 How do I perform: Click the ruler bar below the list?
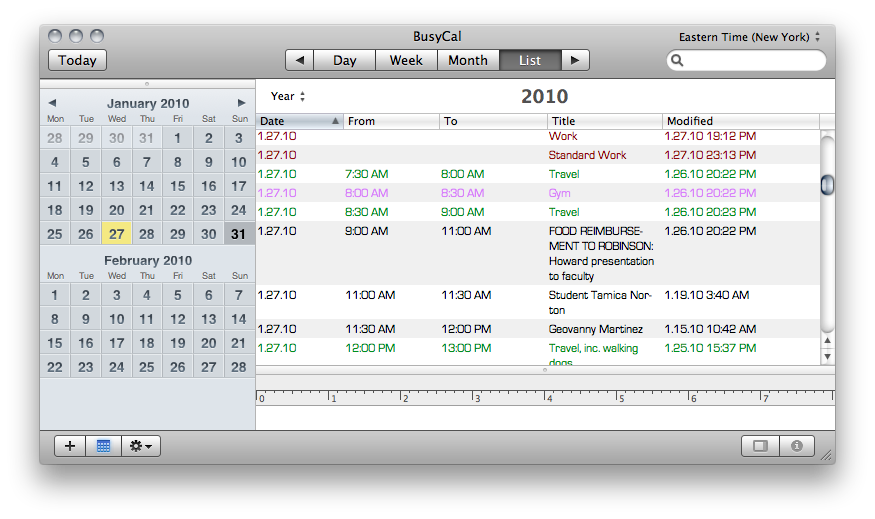[x=545, y=397]
